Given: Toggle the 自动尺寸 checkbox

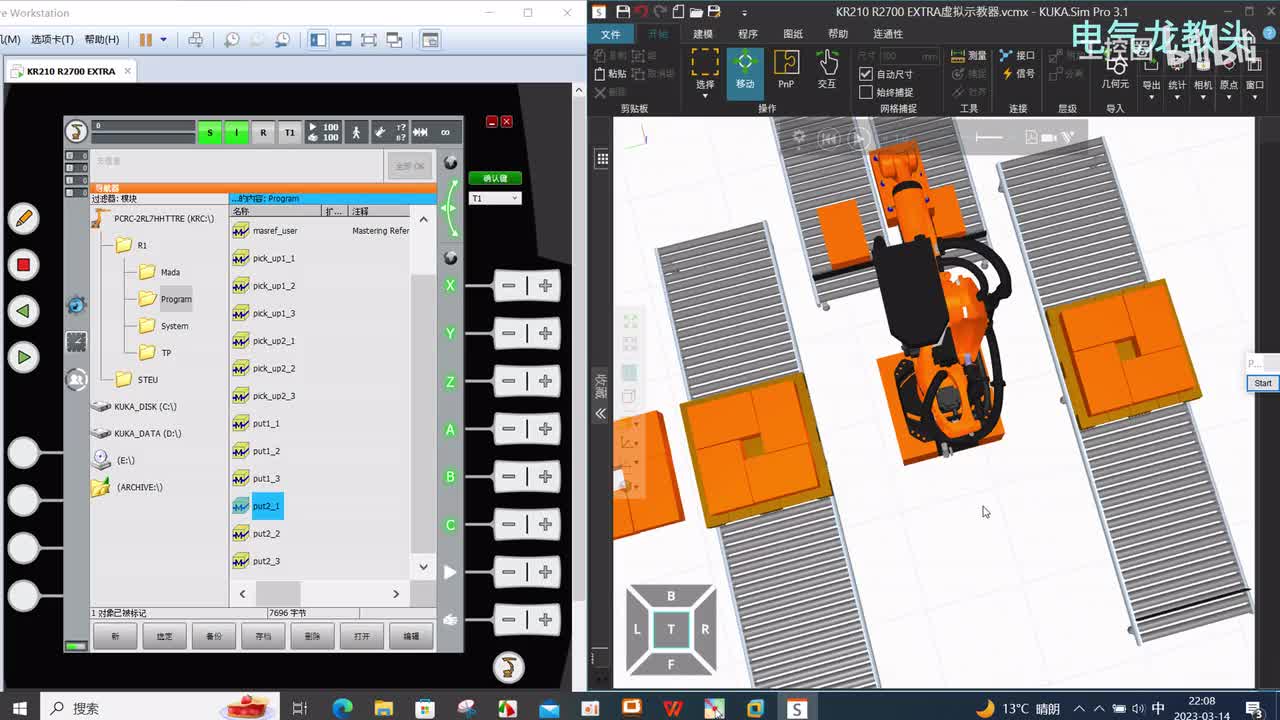Looking at the screenshot, I should point(866,74).
